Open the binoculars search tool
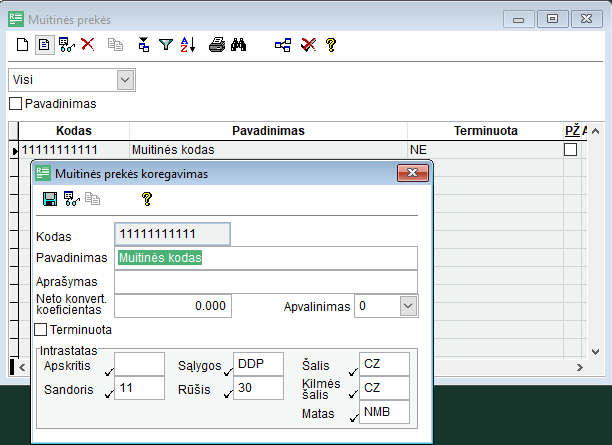Viewport: 612px width, 445px height. pos(238,45)
